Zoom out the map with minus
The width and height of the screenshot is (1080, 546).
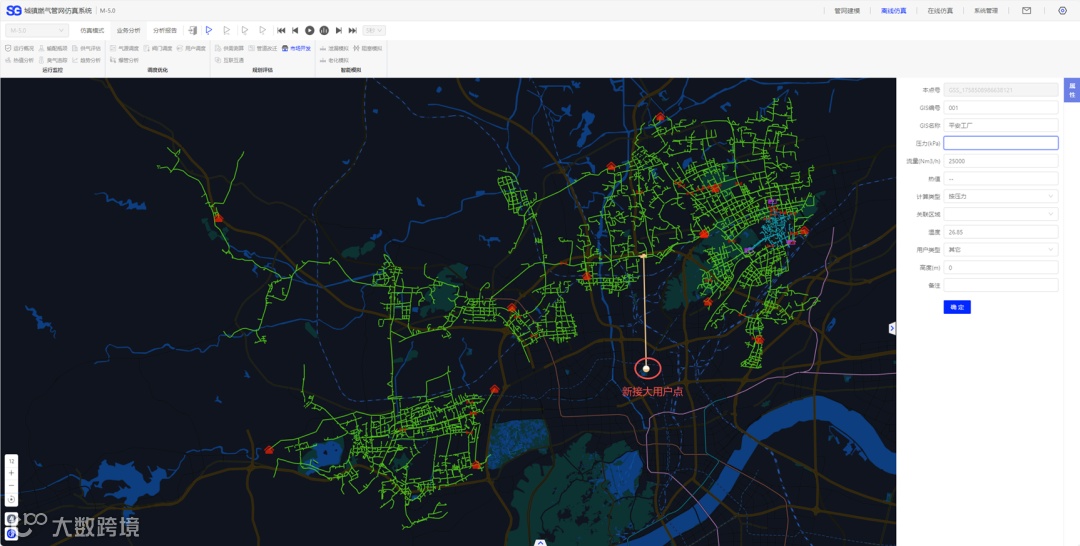[11, 485]
